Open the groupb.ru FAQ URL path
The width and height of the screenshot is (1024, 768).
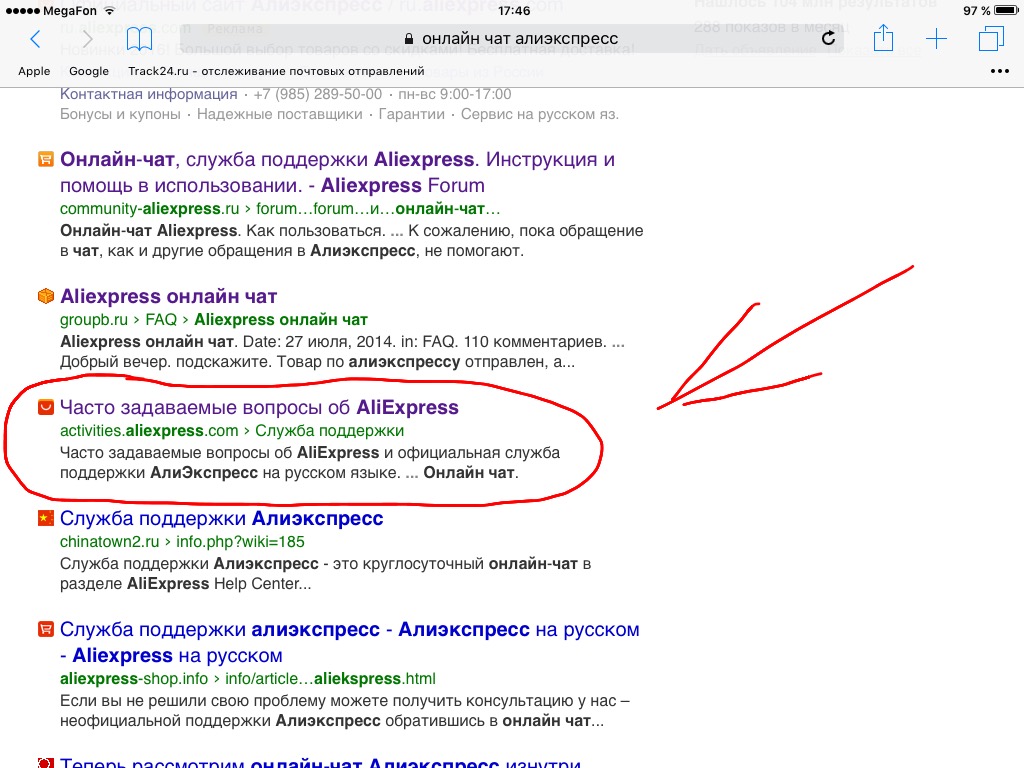214,319
